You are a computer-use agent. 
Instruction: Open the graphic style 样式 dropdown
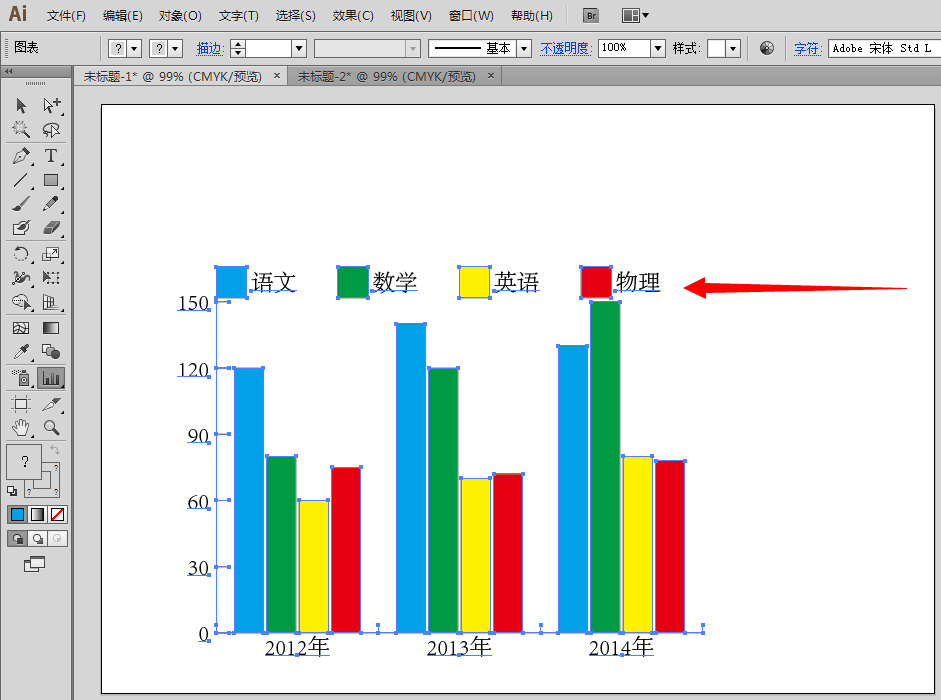(x=733, y=49)
